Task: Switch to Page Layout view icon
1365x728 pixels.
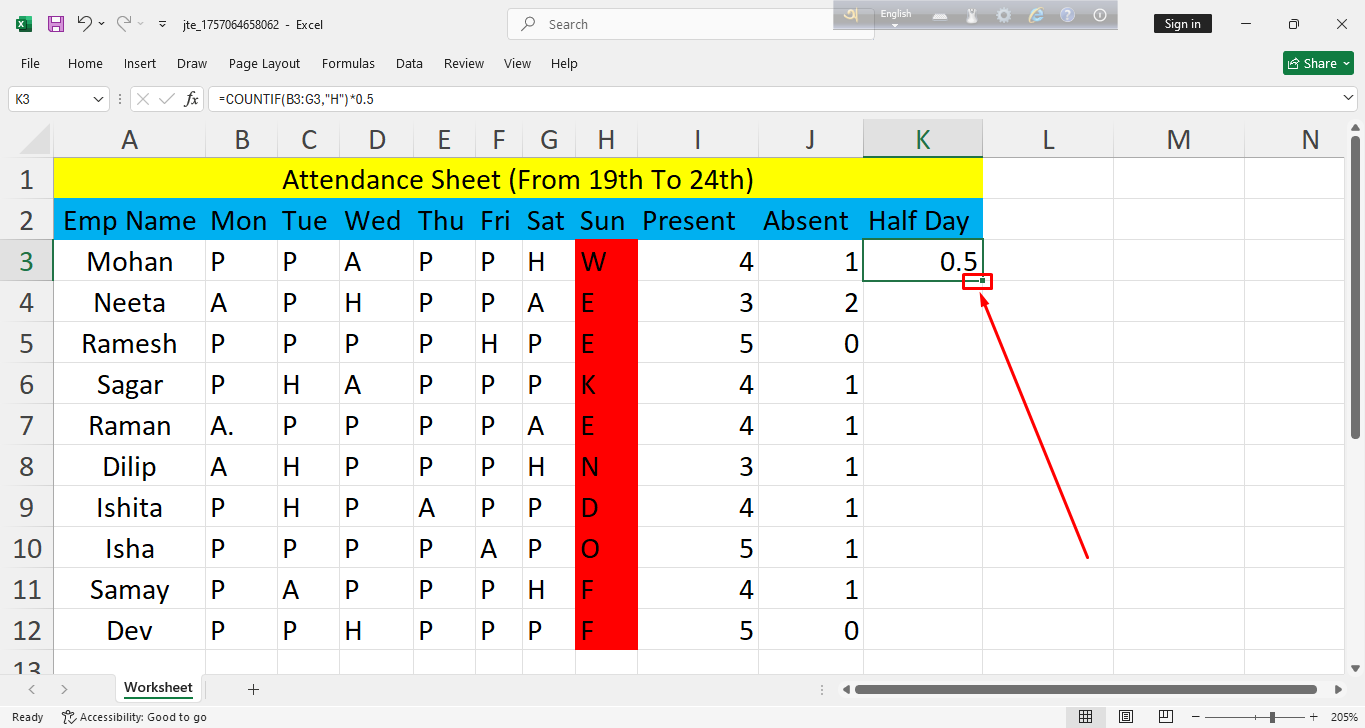Action: coord(1126,717)
